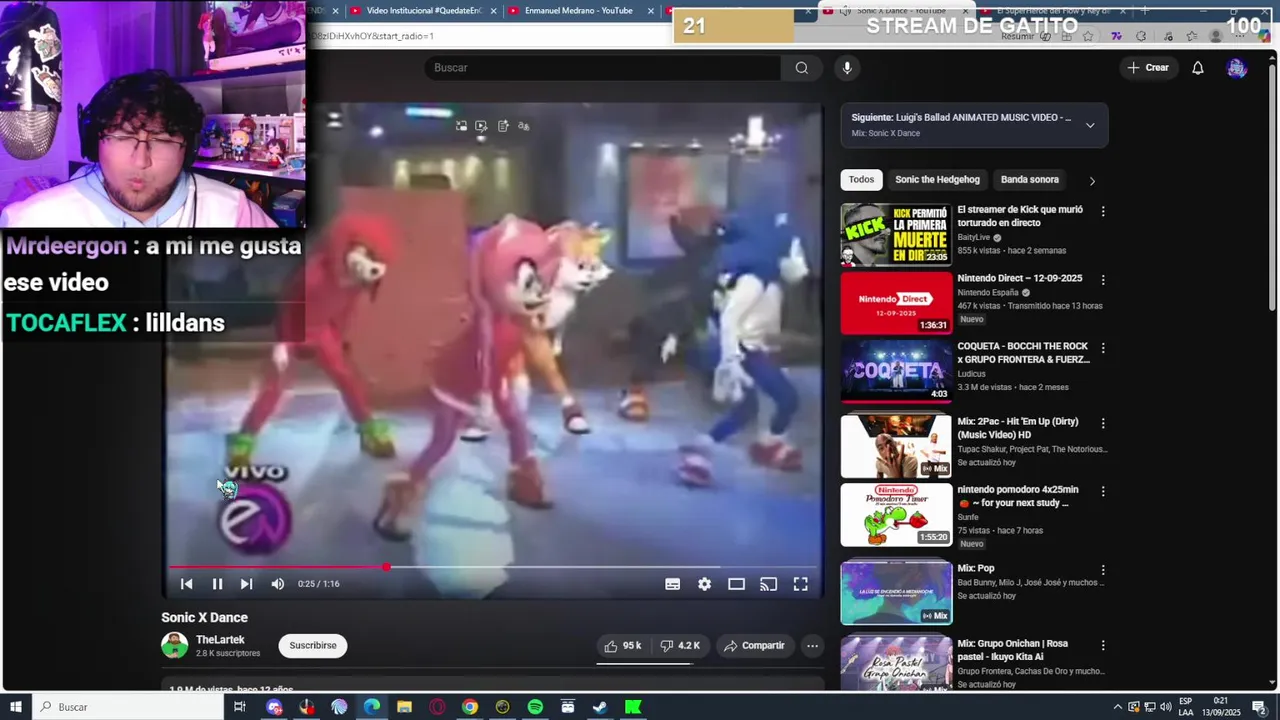
Task: Open the Windows Start menu
Action: click(x=16, y=707)
